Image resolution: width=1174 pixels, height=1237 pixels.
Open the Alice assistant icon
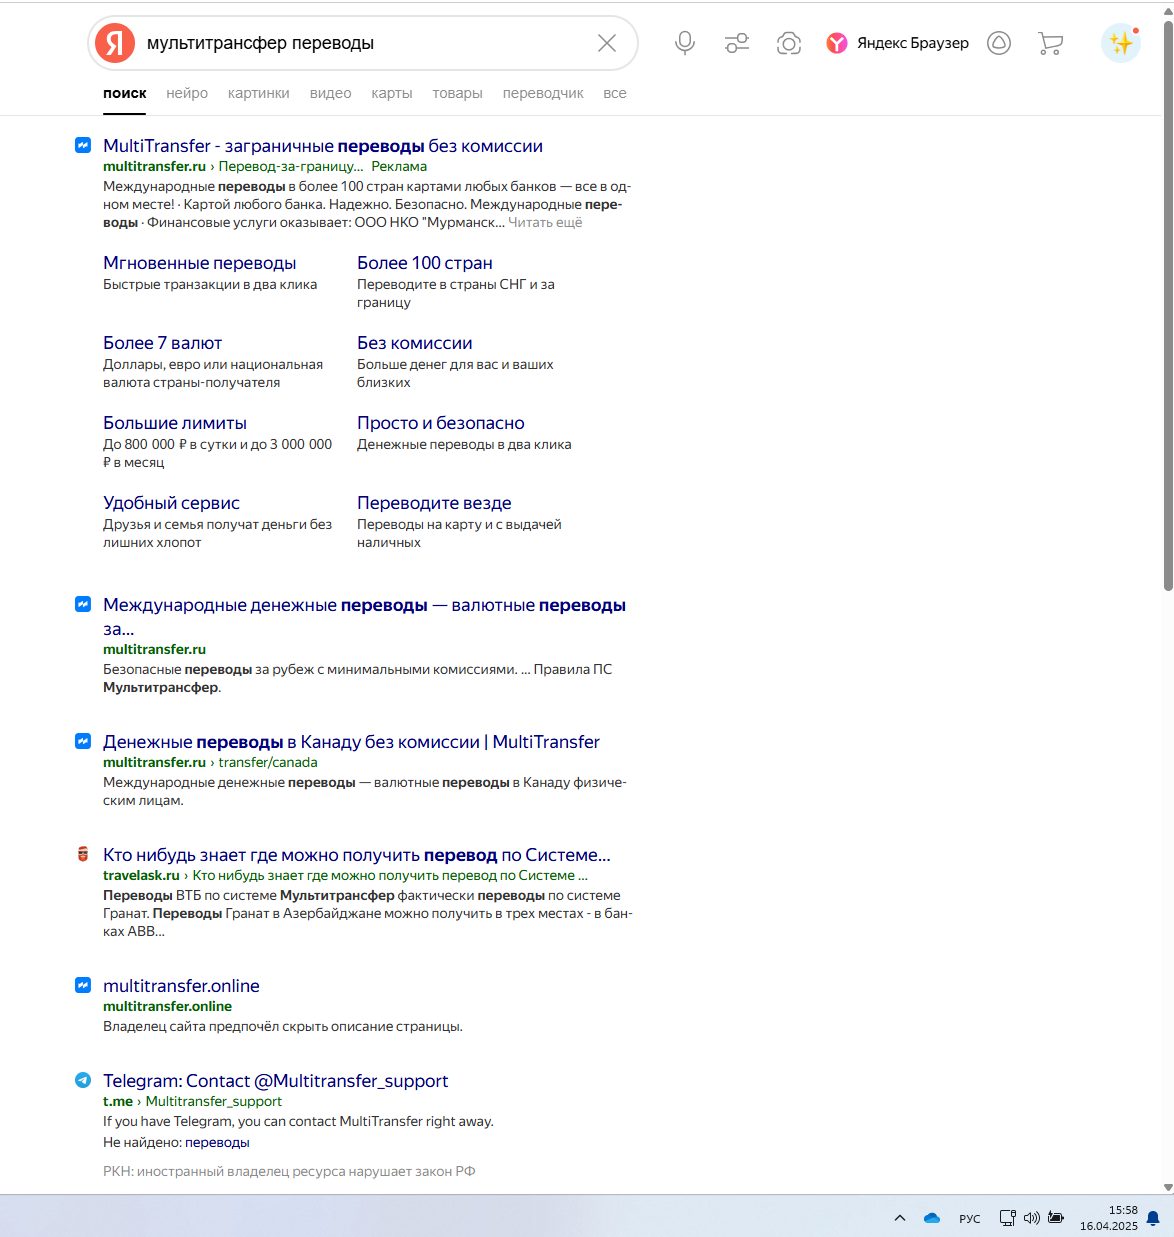point(999,43)
